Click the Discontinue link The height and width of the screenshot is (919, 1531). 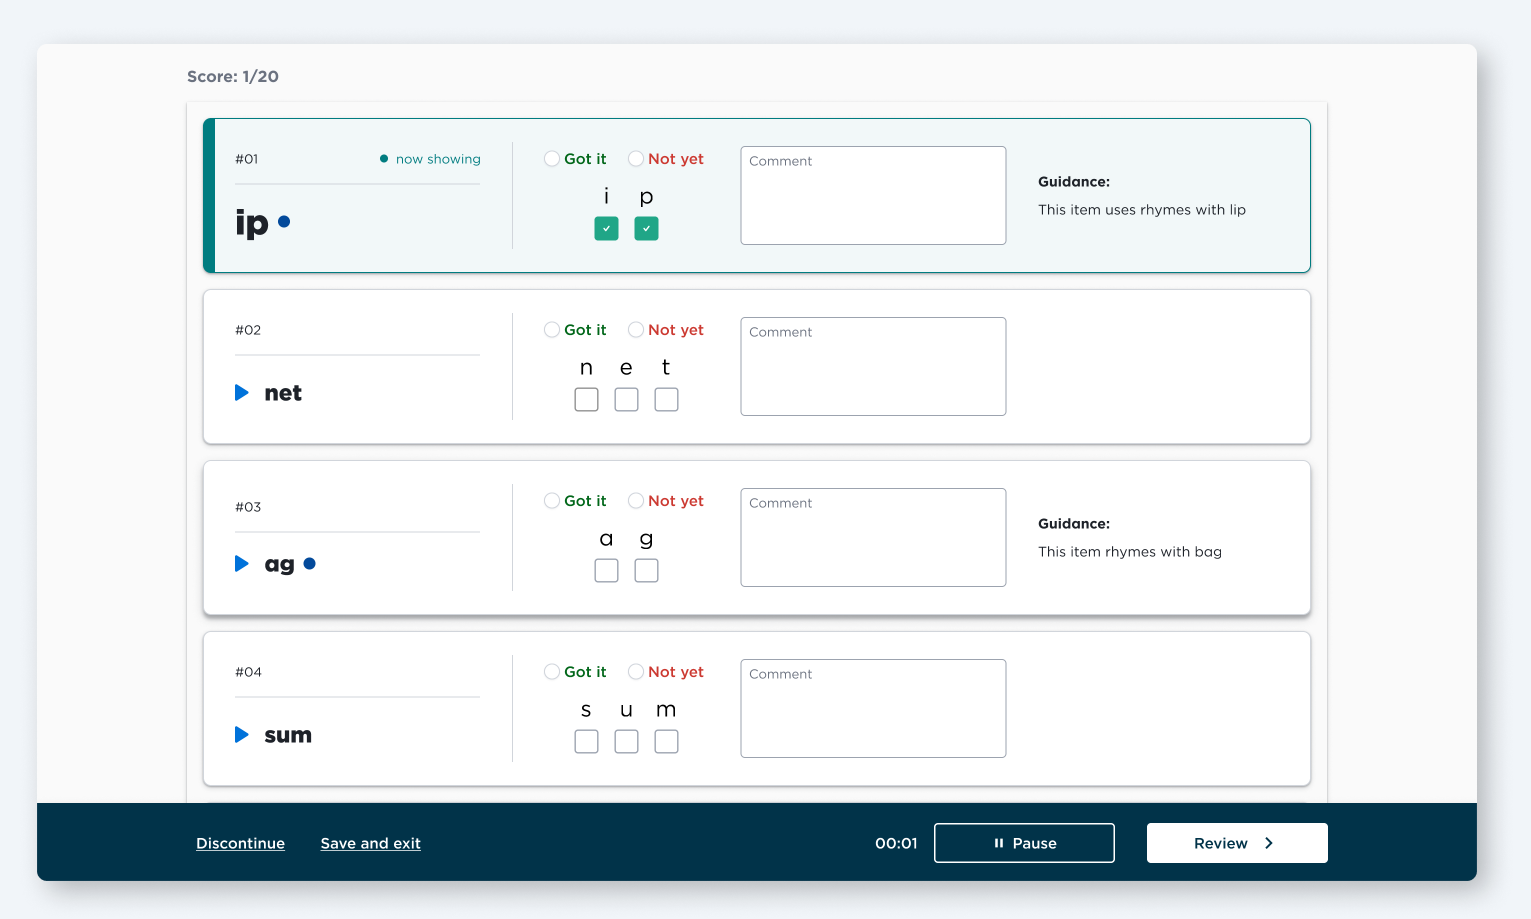tap(240, 843)
